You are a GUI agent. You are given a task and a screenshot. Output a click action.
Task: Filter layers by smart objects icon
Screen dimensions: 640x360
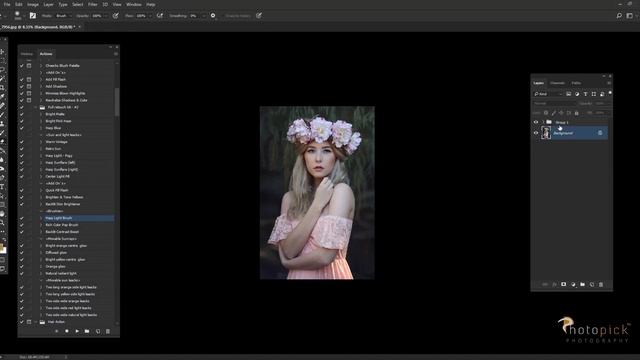(x=602, y=94)
